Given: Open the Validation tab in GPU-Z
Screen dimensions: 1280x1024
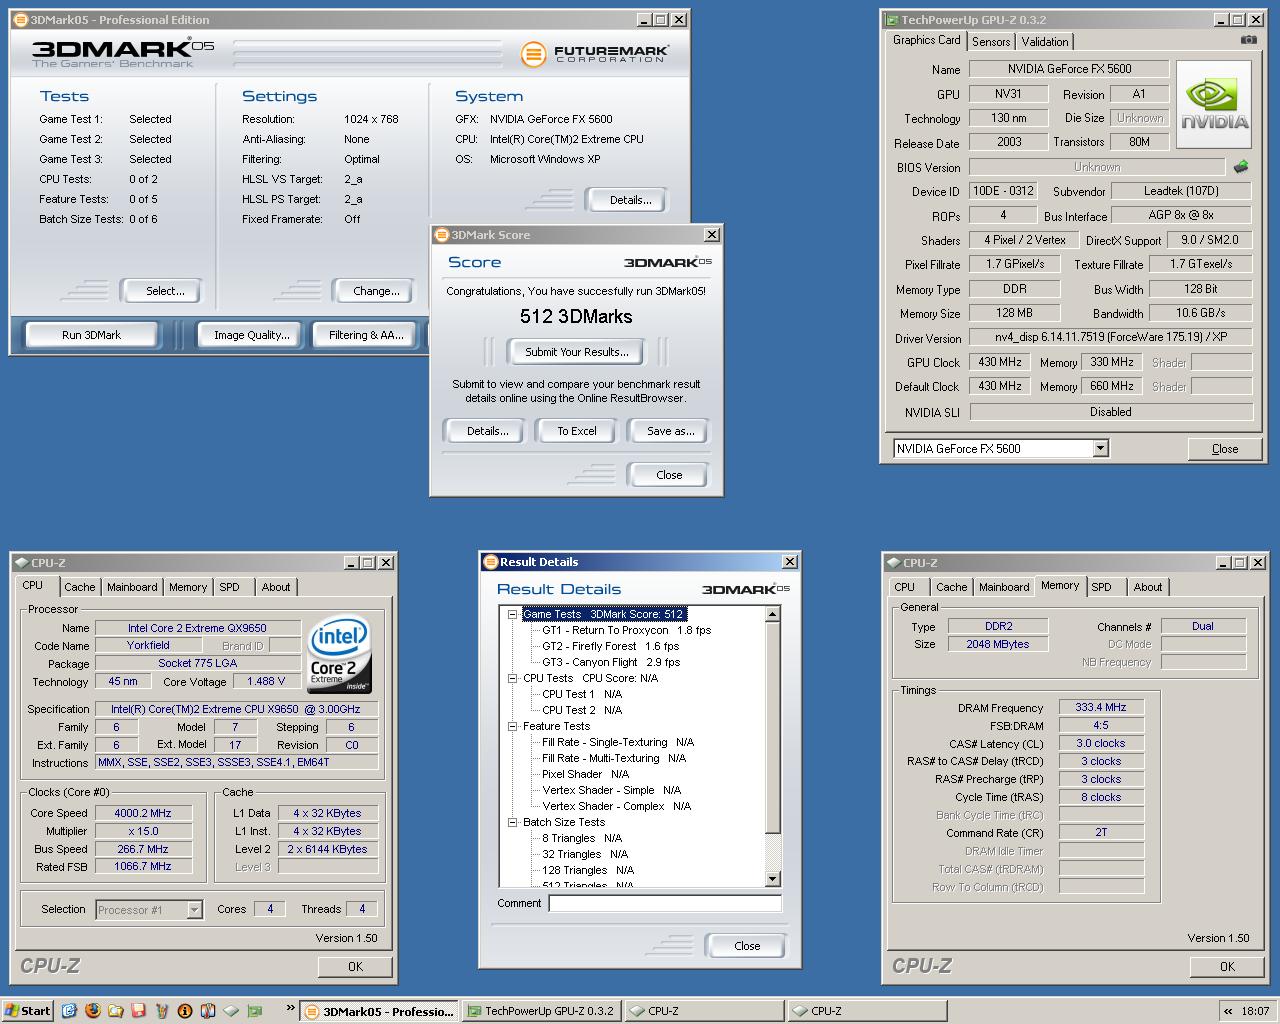Looking at the screenshot, I should [x=1045, y=41].
